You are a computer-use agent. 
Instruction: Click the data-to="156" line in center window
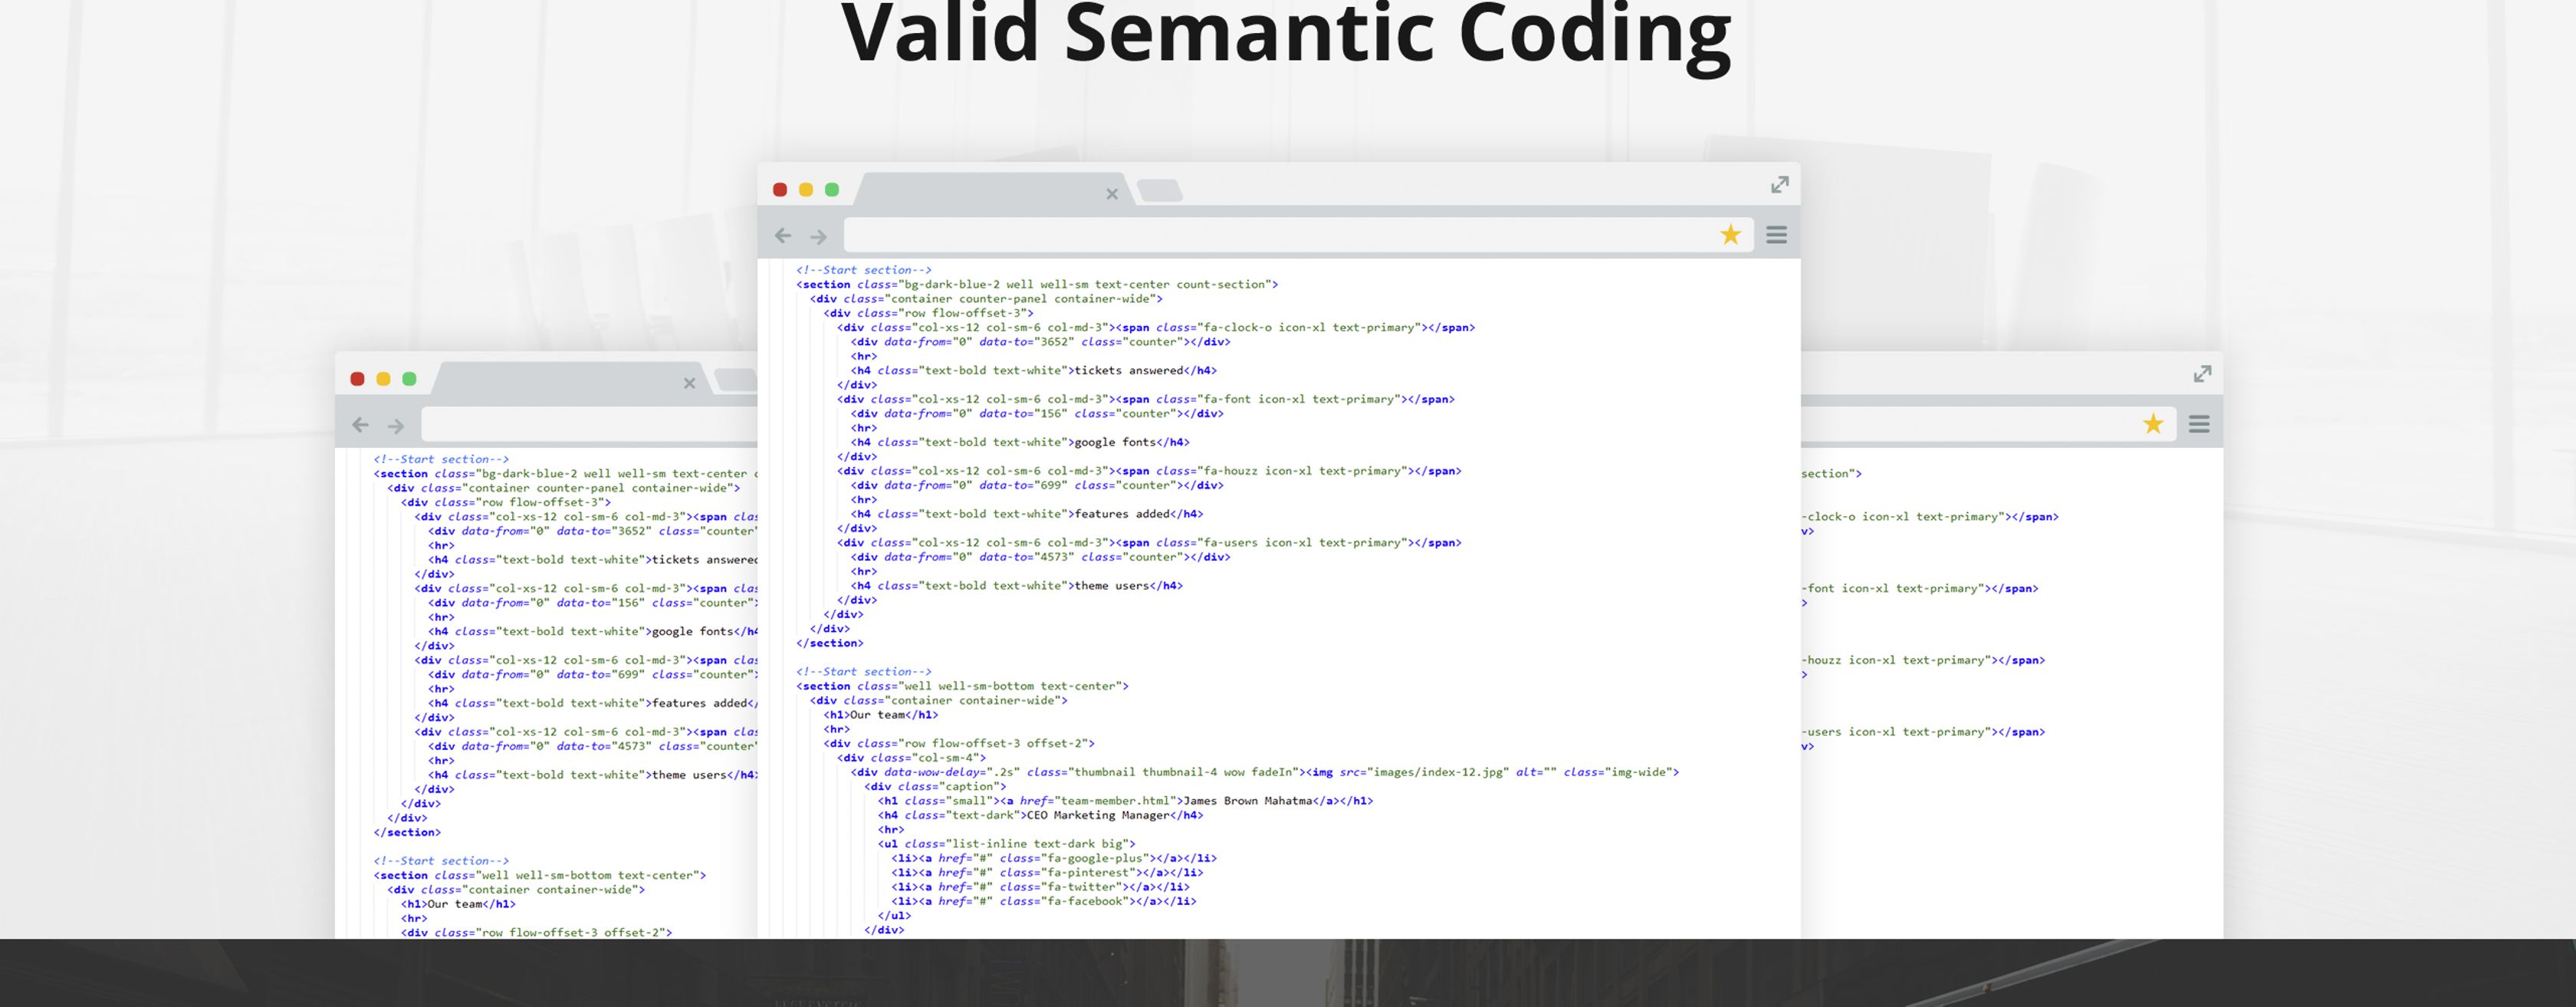pos(1037,414)
